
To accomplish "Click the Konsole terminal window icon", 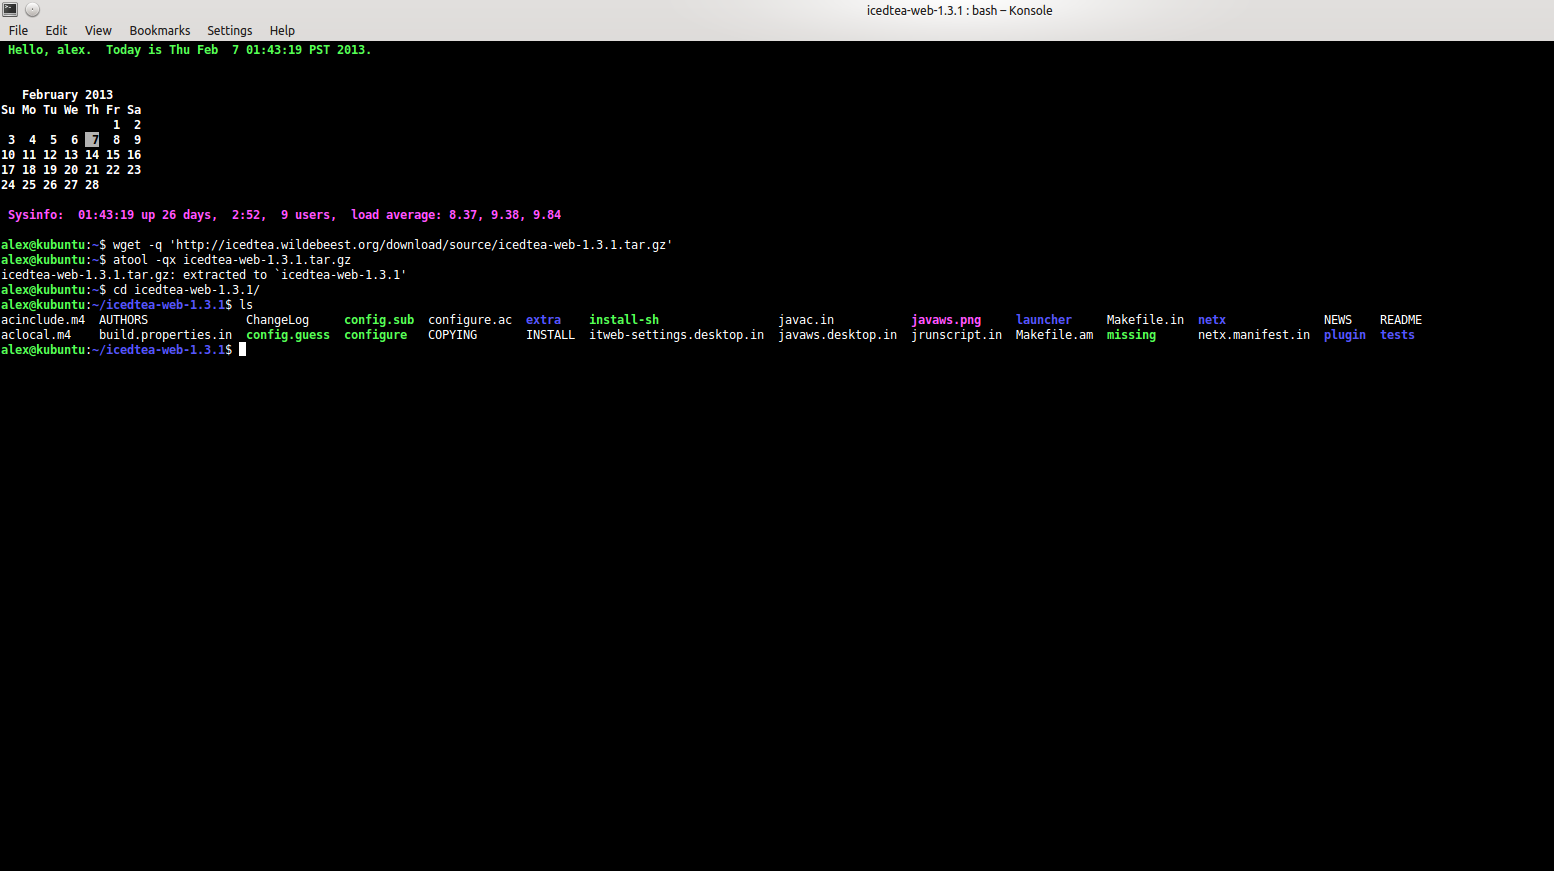I will click(10, 9).
